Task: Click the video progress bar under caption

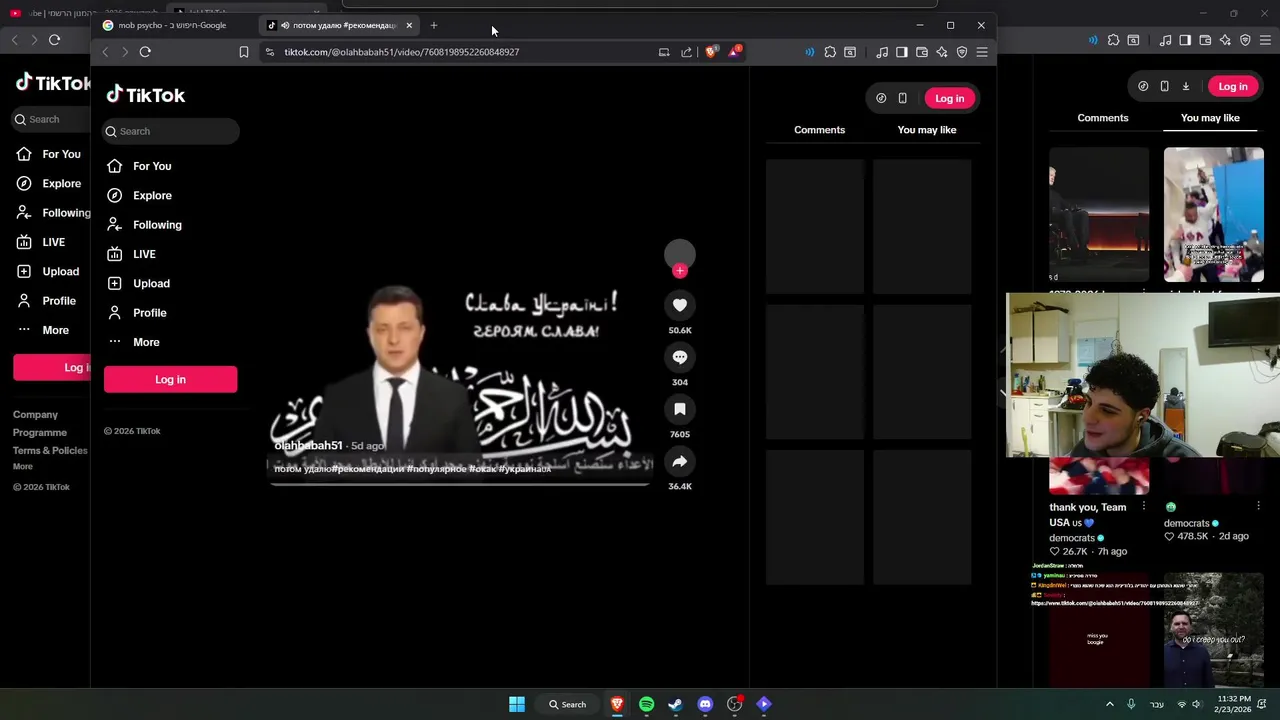Action: [x=461, y=484]
